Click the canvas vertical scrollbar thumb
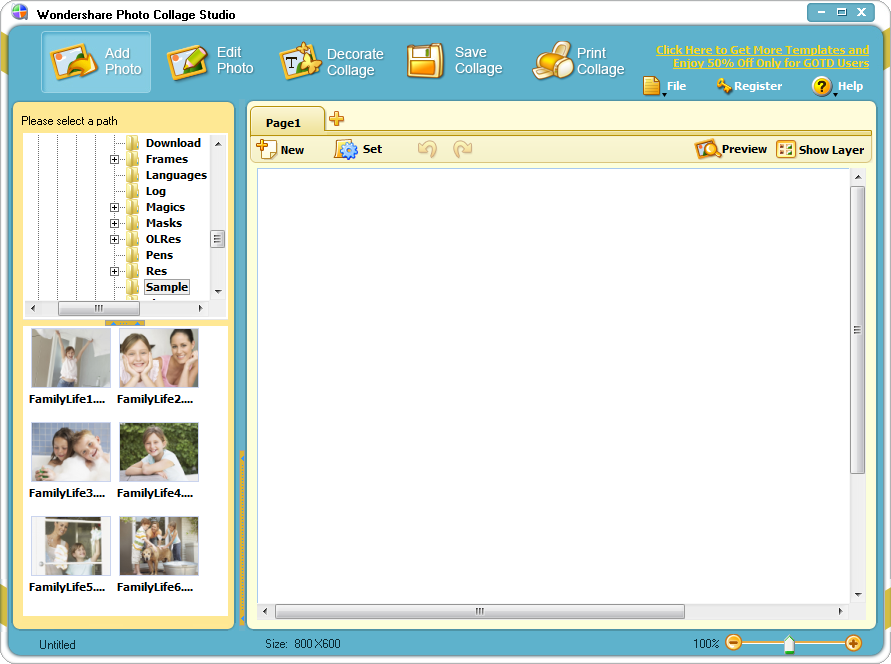The width and height of the screenshot is (891, 664). pyautogui.click(x=857, y=329)
